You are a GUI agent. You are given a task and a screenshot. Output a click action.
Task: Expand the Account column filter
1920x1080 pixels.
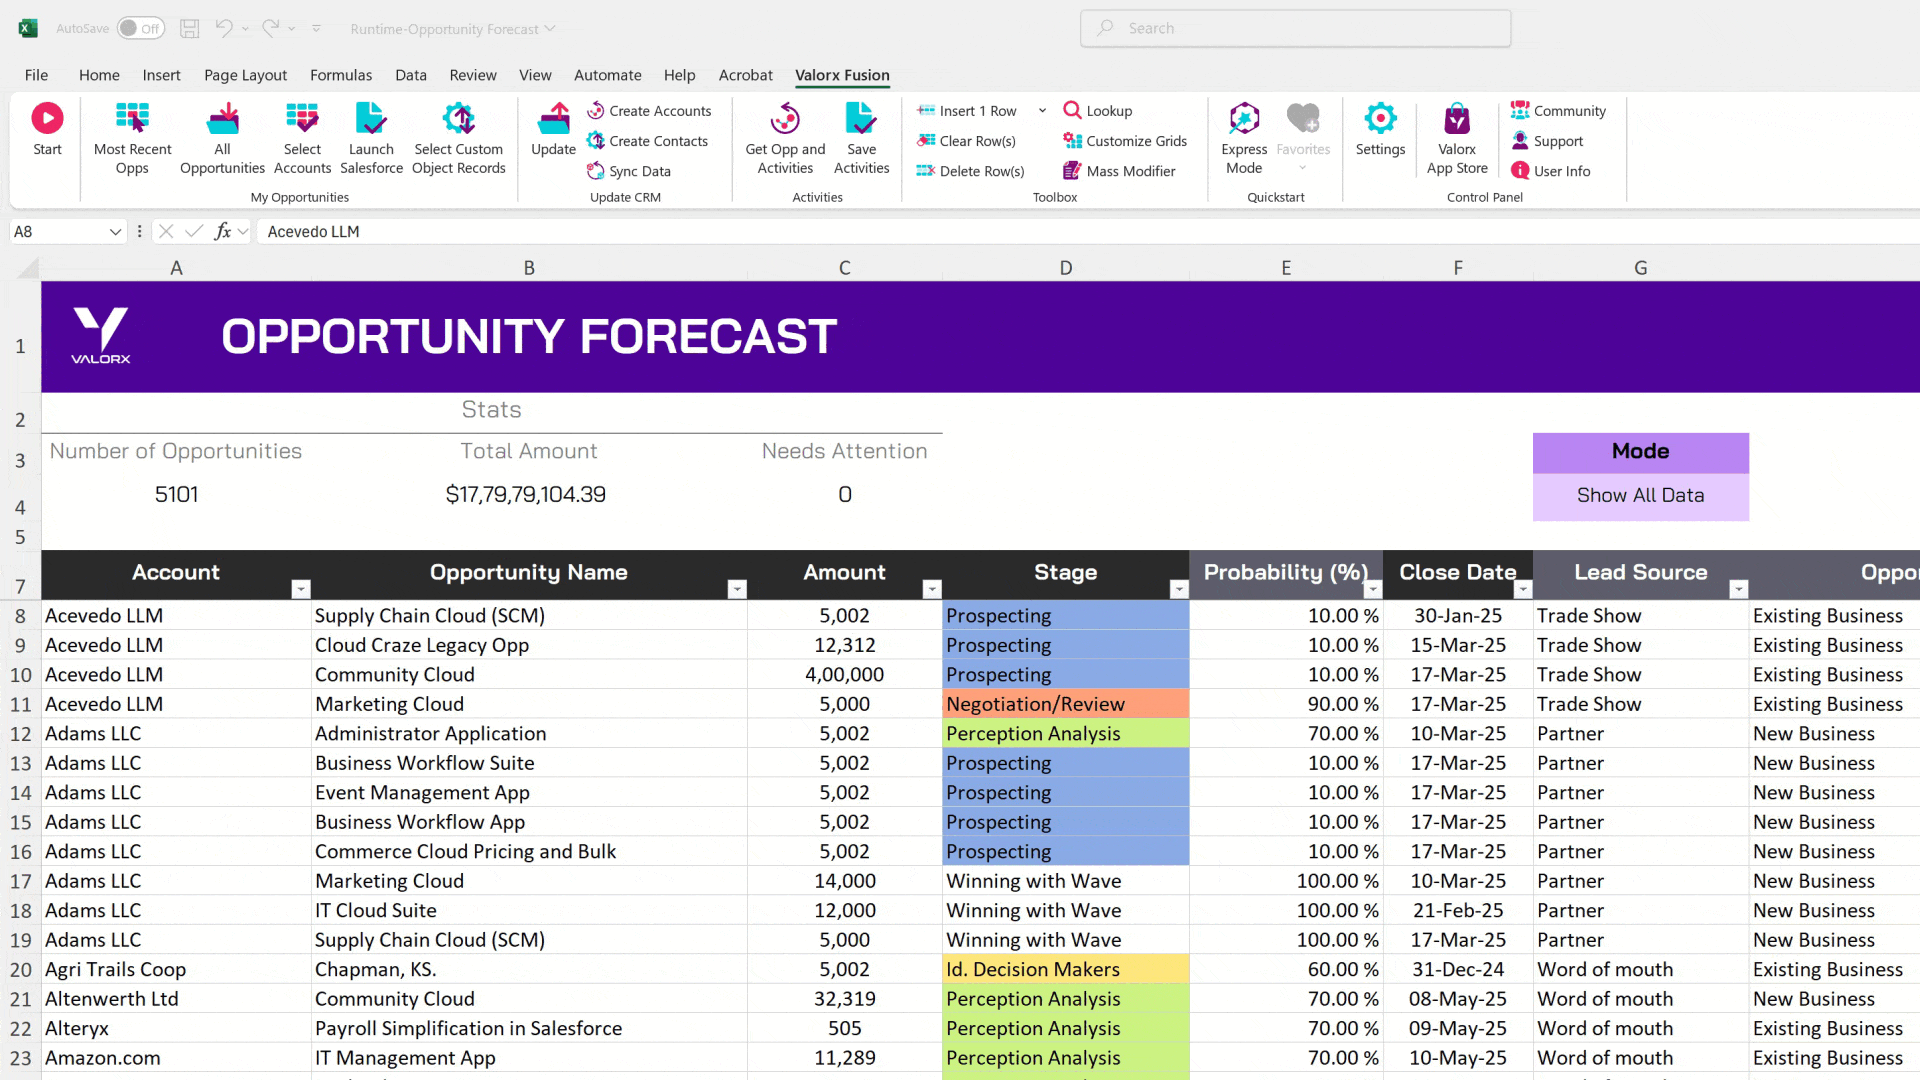[300, 589]
